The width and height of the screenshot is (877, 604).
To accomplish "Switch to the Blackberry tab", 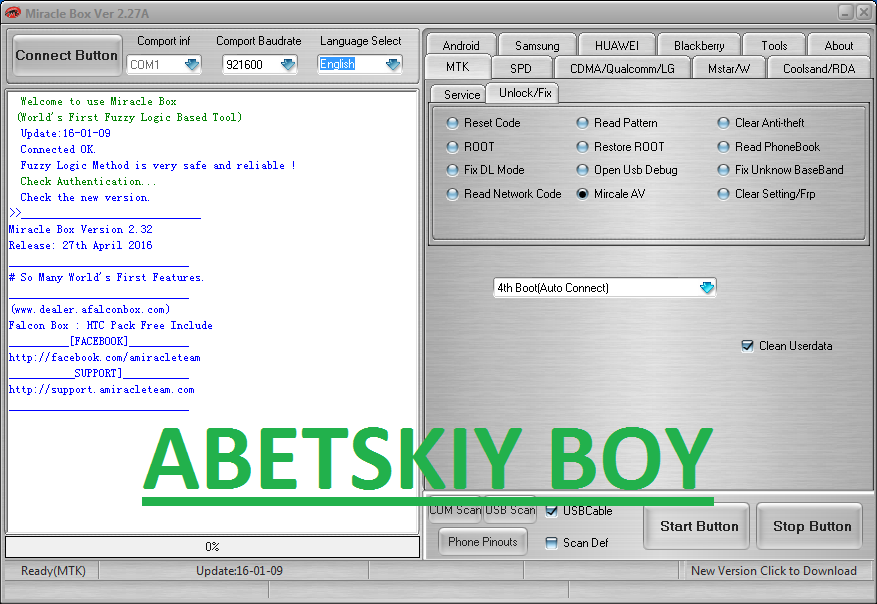I will coord(699,45).
